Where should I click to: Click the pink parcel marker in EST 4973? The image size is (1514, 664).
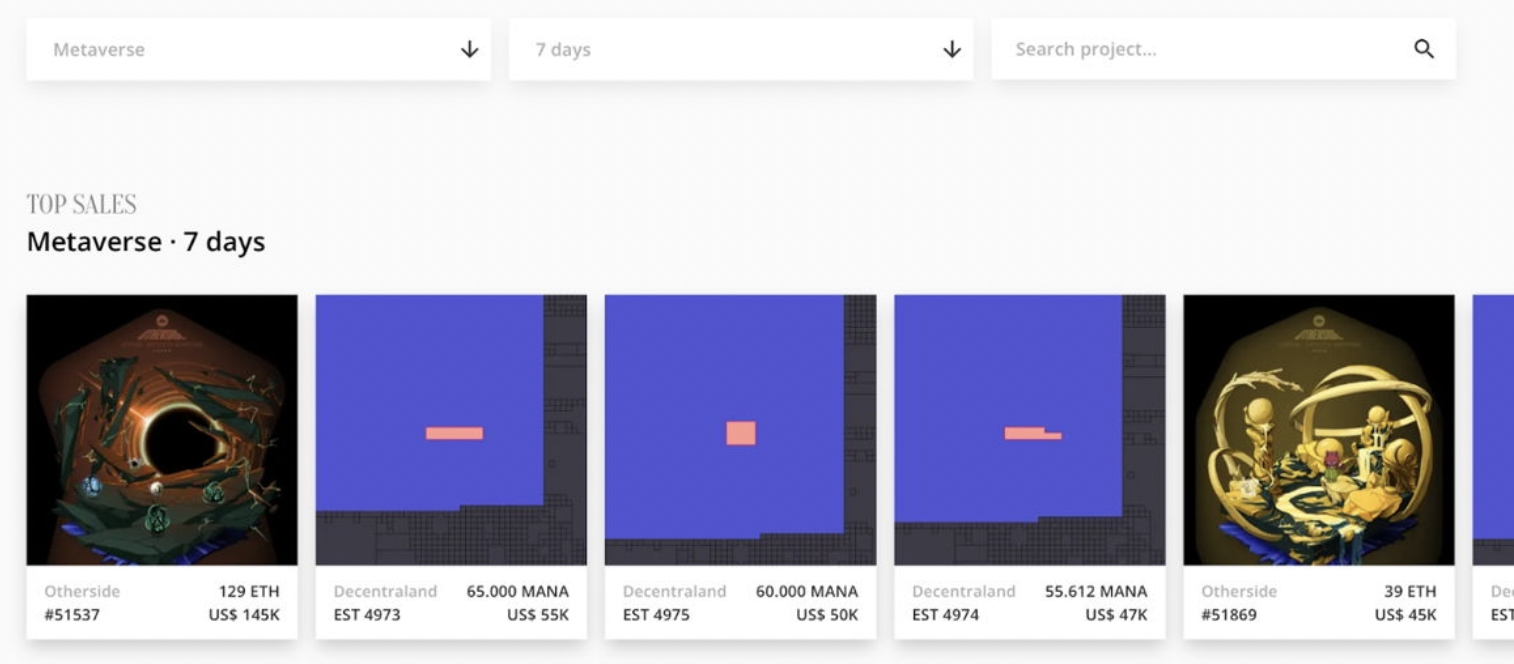click(x=454, y=433)
